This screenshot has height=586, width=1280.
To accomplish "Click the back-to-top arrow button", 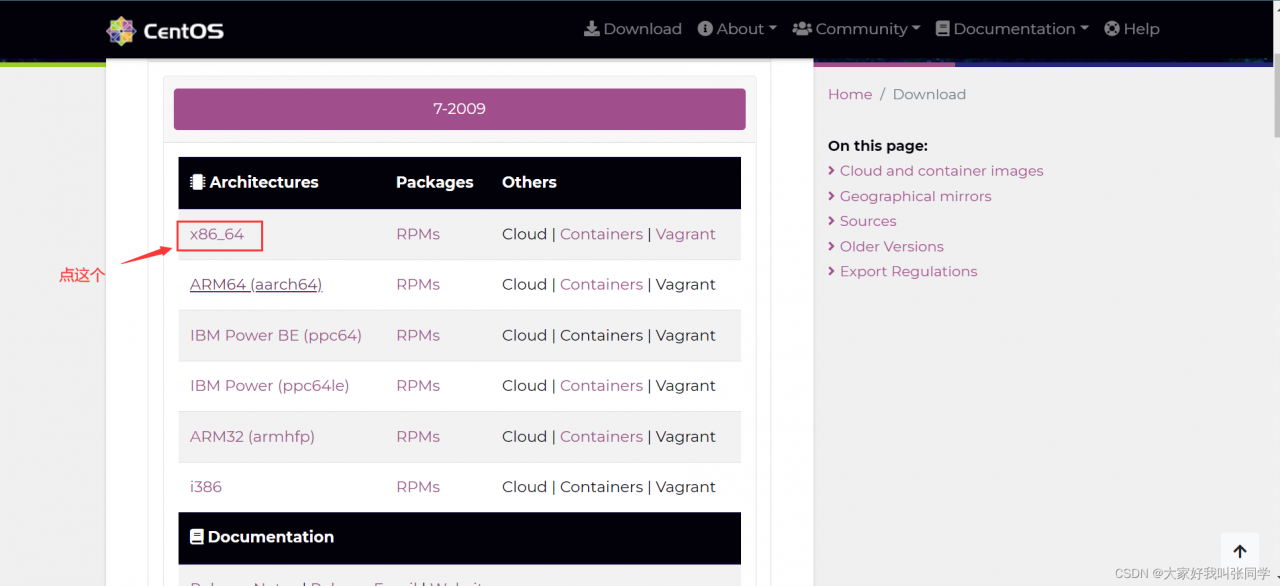I will (x=1240, y=551).
